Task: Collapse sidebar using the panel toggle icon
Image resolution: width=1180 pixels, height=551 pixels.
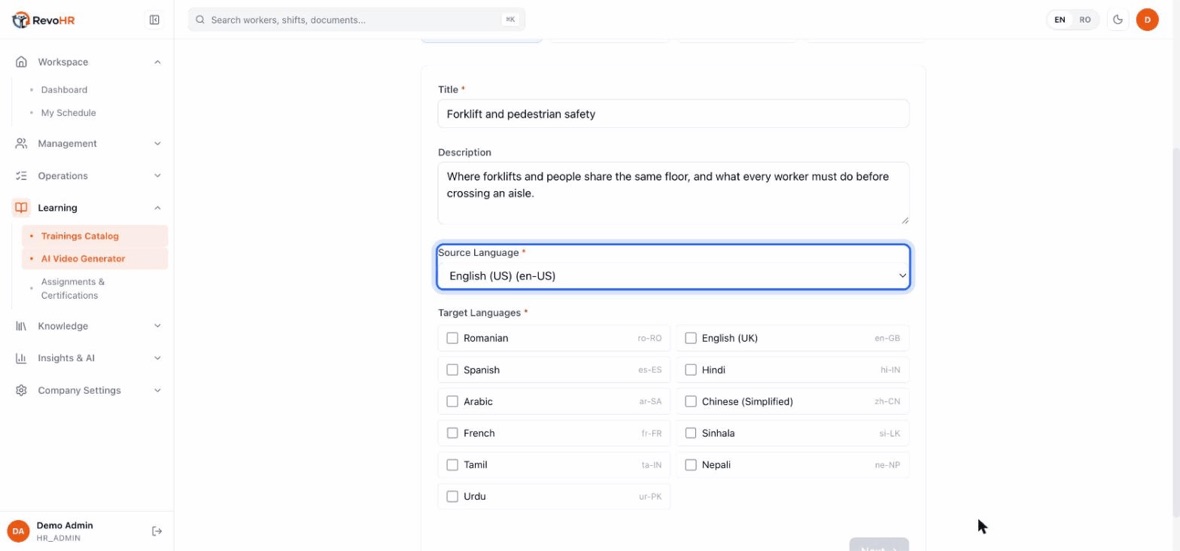Action: point(154,20)
